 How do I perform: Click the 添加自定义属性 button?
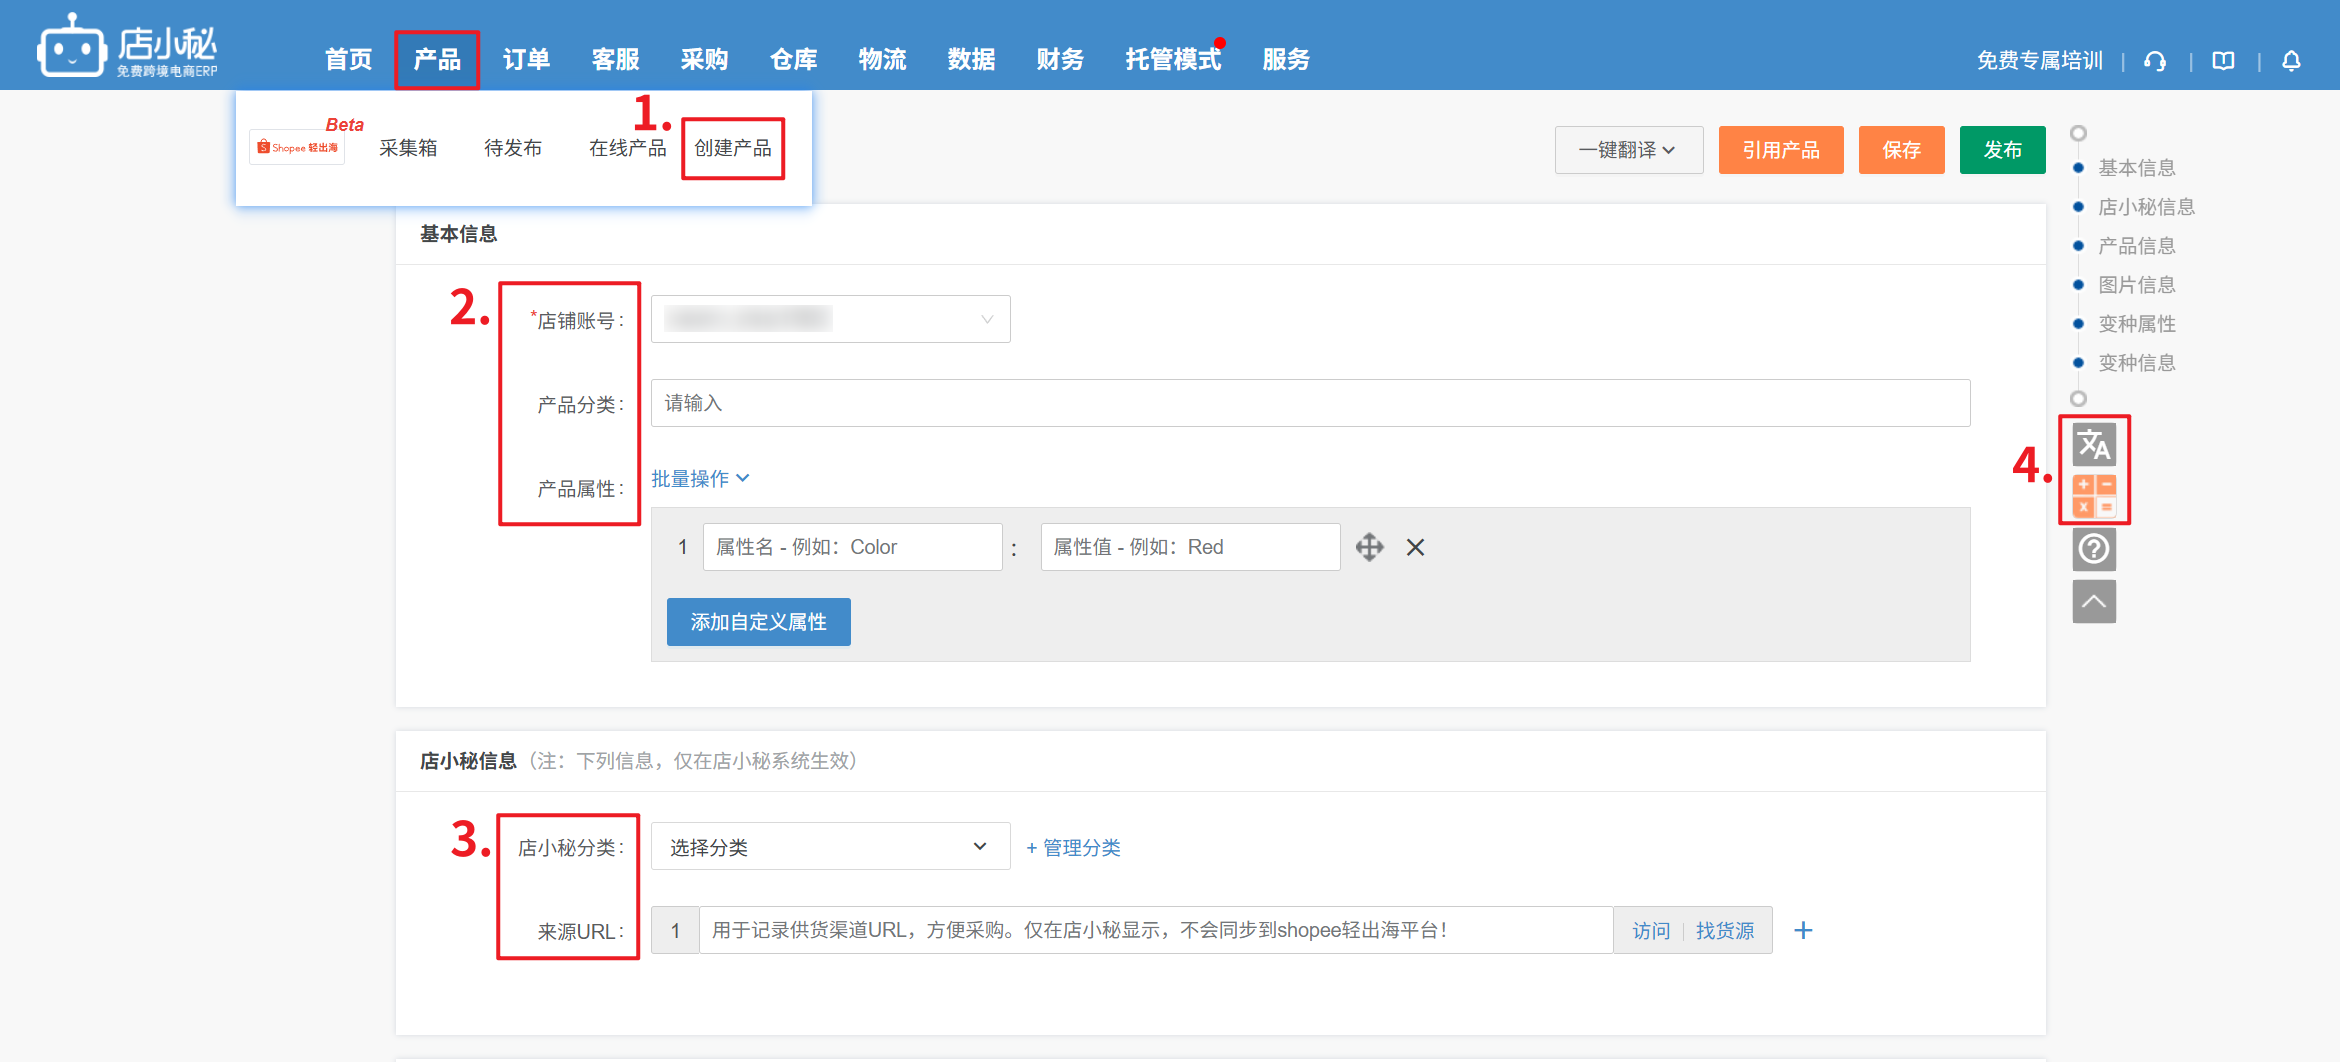click(x=758, y=622)
